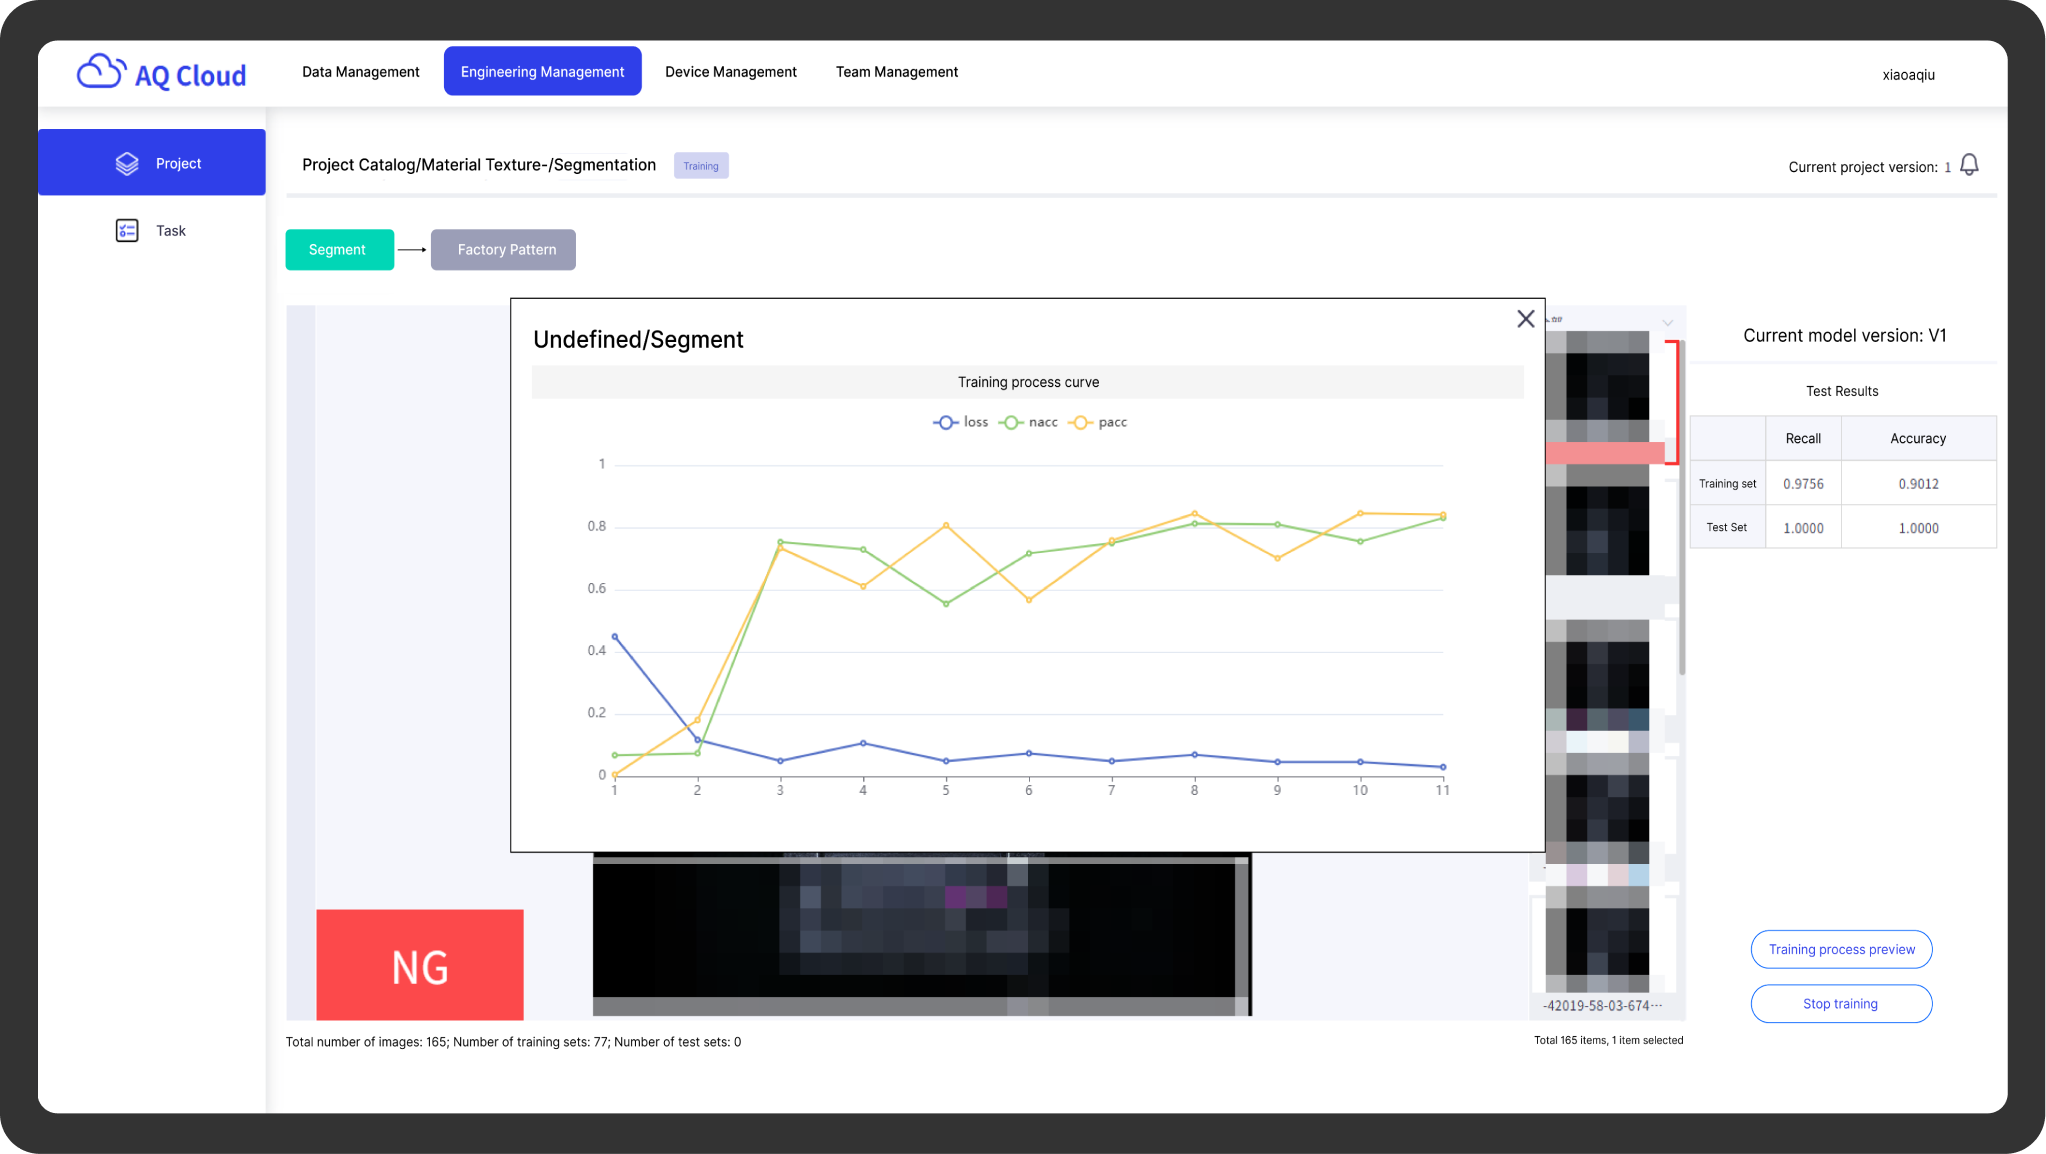The width and height of the screenshot is (2046, 1154).
Task: Select the Factory Pattern step button
Action: [503, 250]
